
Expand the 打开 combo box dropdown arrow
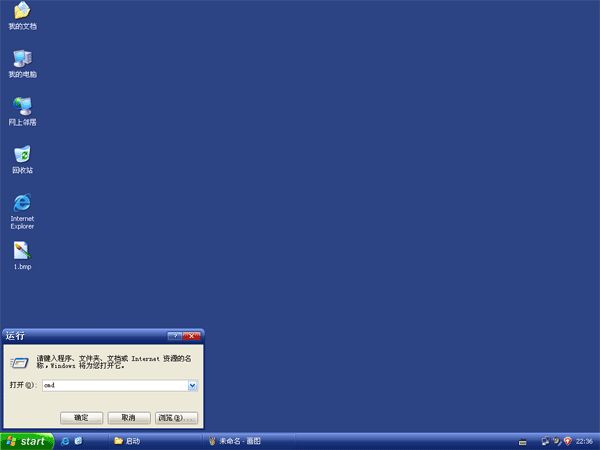point(192,386)
